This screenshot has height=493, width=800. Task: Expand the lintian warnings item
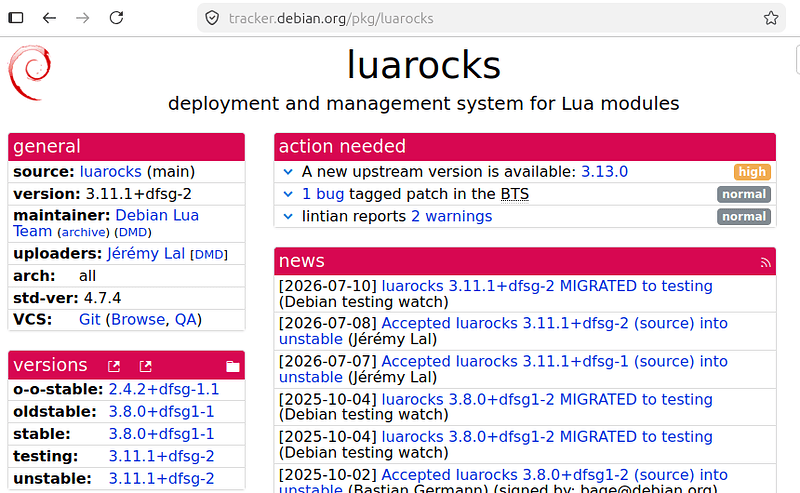pyautogui.click(x=288, y=216)
